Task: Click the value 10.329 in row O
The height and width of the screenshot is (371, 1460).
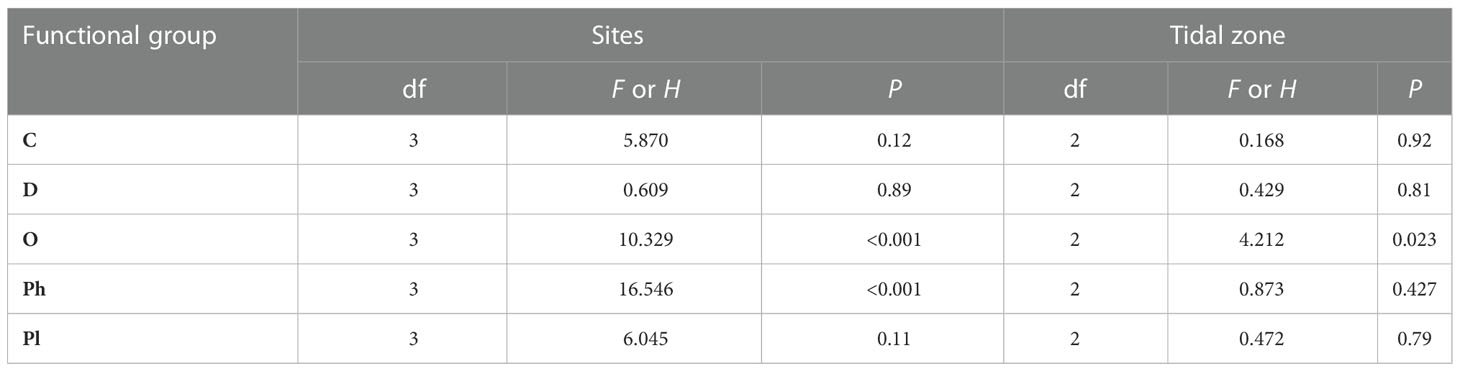Action: (x=634, y=239)
